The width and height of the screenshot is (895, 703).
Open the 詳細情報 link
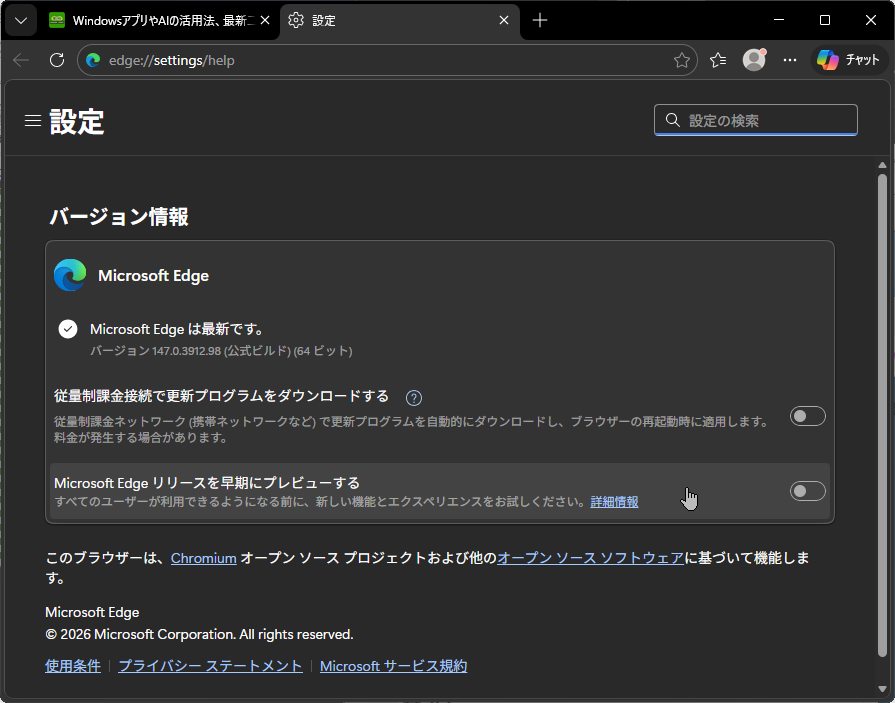coord(614,502)
